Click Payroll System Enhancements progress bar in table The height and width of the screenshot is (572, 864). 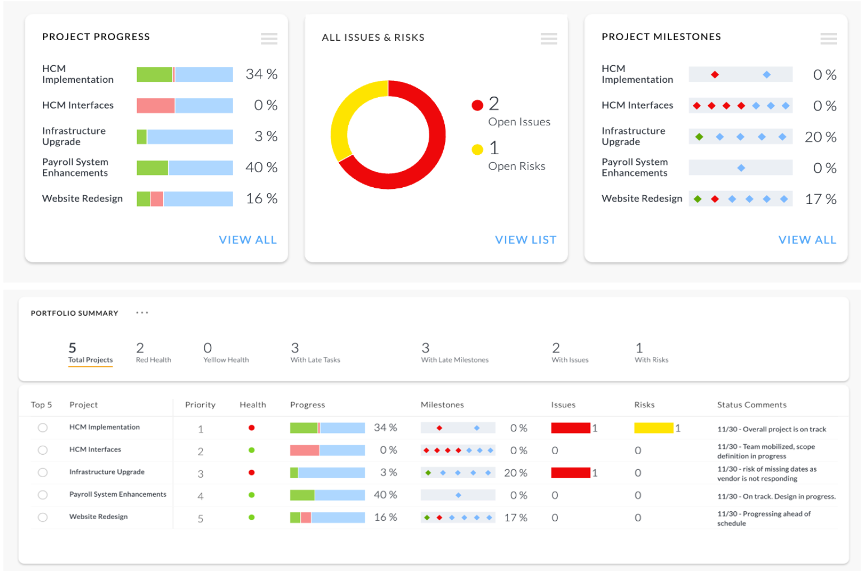coord(327,495)
